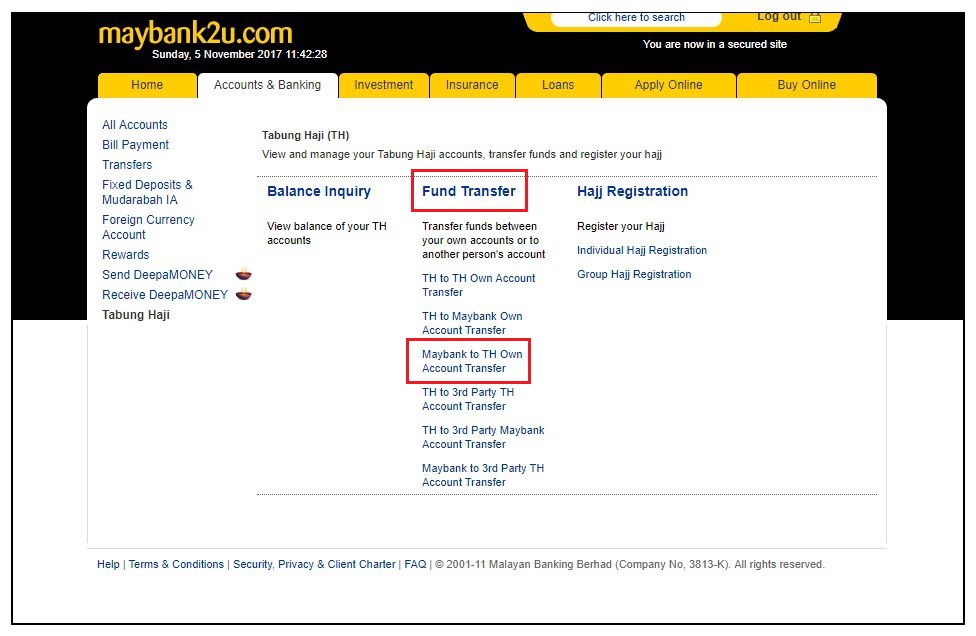Click Receive DeepaMONEY link
The height and width of the screenshot is (636, 976).
165,294
